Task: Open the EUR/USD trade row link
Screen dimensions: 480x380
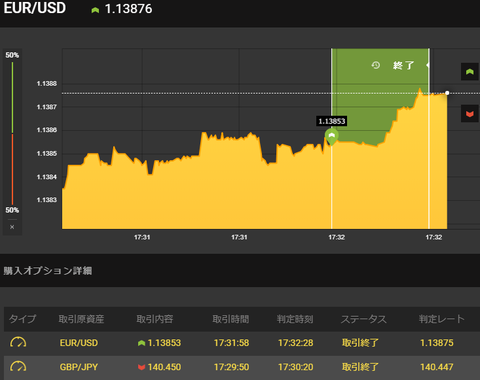Action: coord(79,343)
